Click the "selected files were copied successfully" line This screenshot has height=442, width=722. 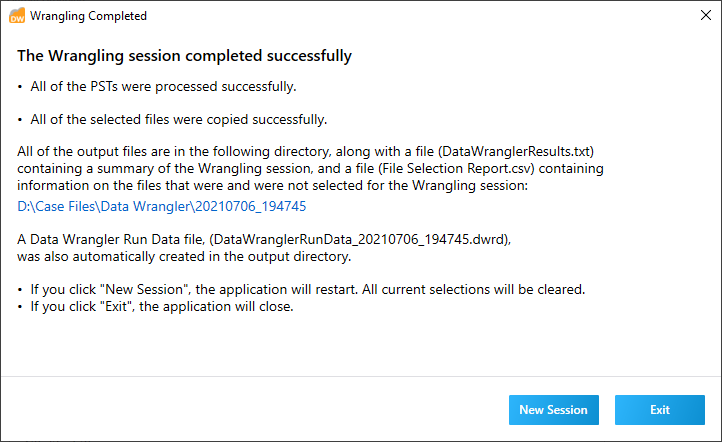pyautogui.click(x=179, y=120)
